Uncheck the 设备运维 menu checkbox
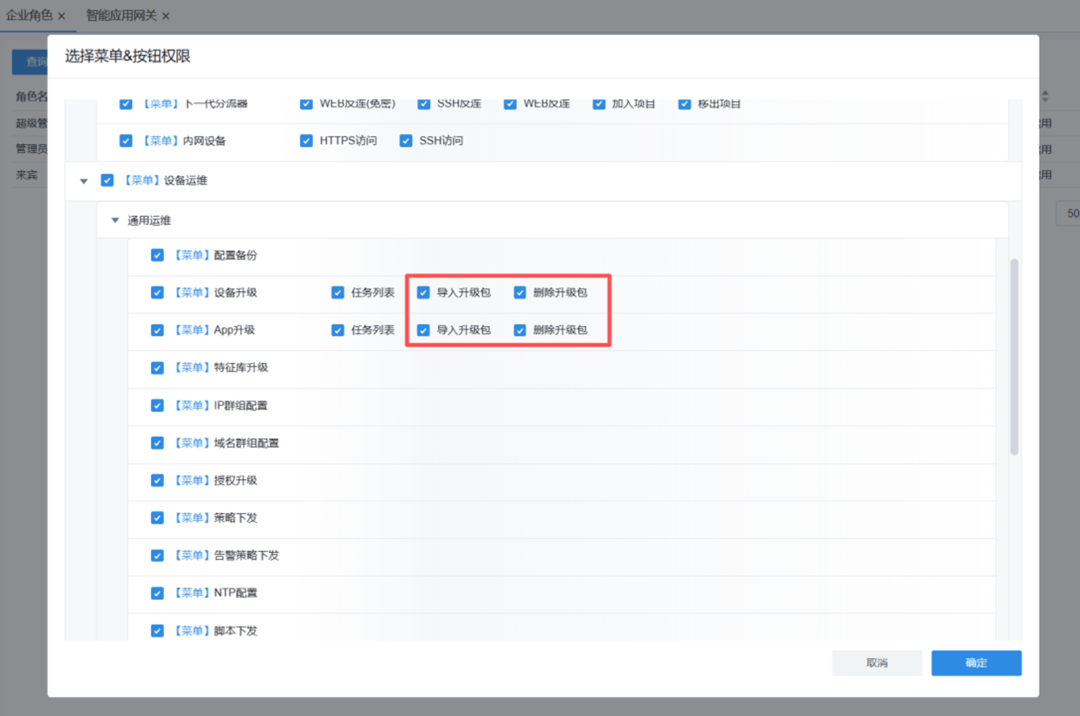Image resolution: width=1080 pixels, height=716 pixels. click(107, 181)
